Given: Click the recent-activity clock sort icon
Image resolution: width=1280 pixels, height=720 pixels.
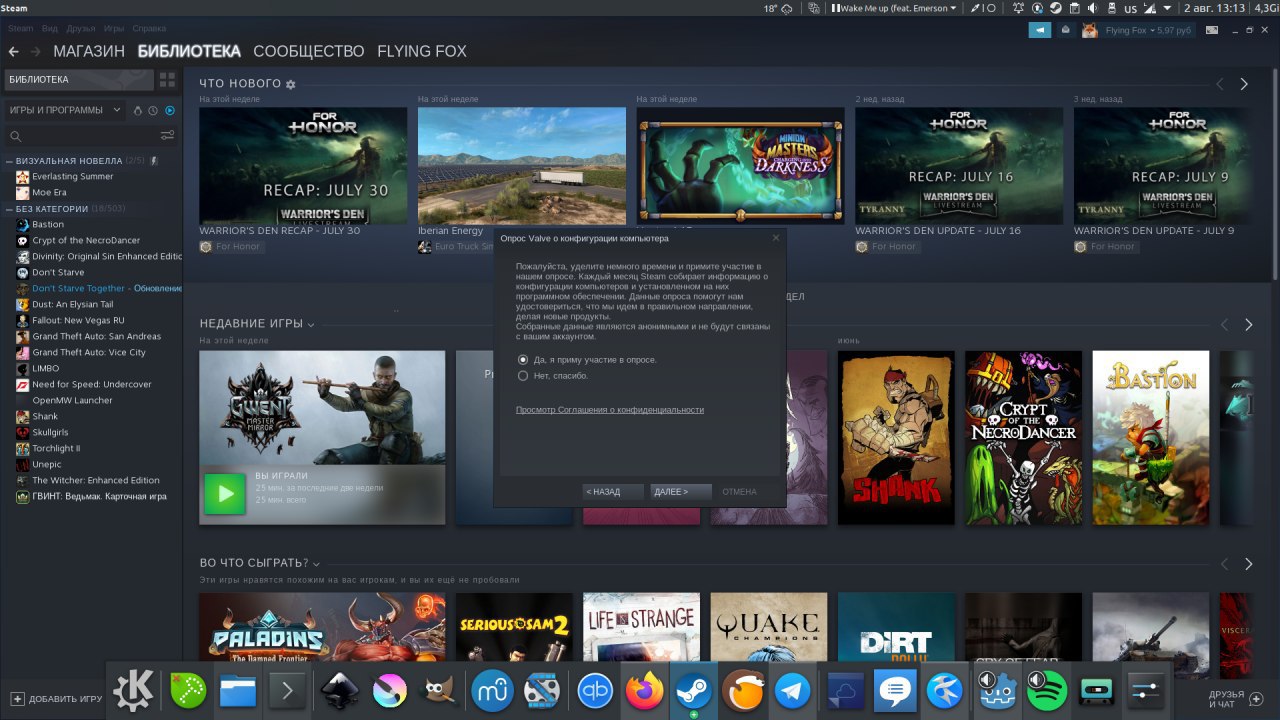Looking at the screenshot, I should [153, 110].
